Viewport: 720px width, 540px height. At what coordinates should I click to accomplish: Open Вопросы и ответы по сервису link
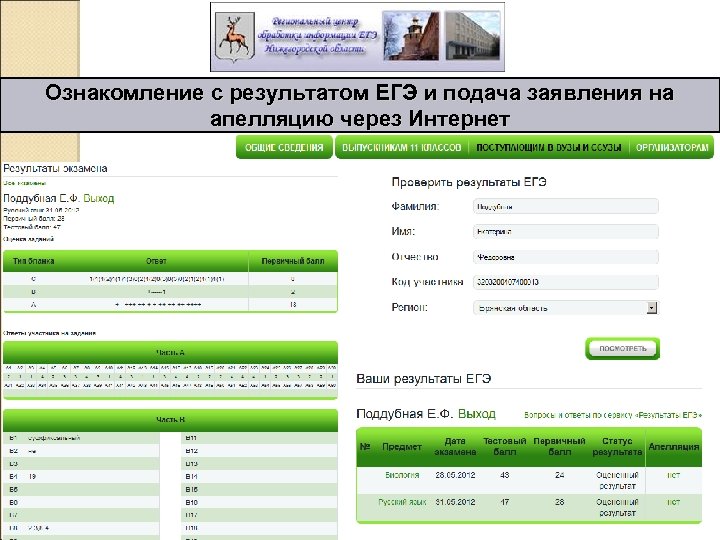613,415
